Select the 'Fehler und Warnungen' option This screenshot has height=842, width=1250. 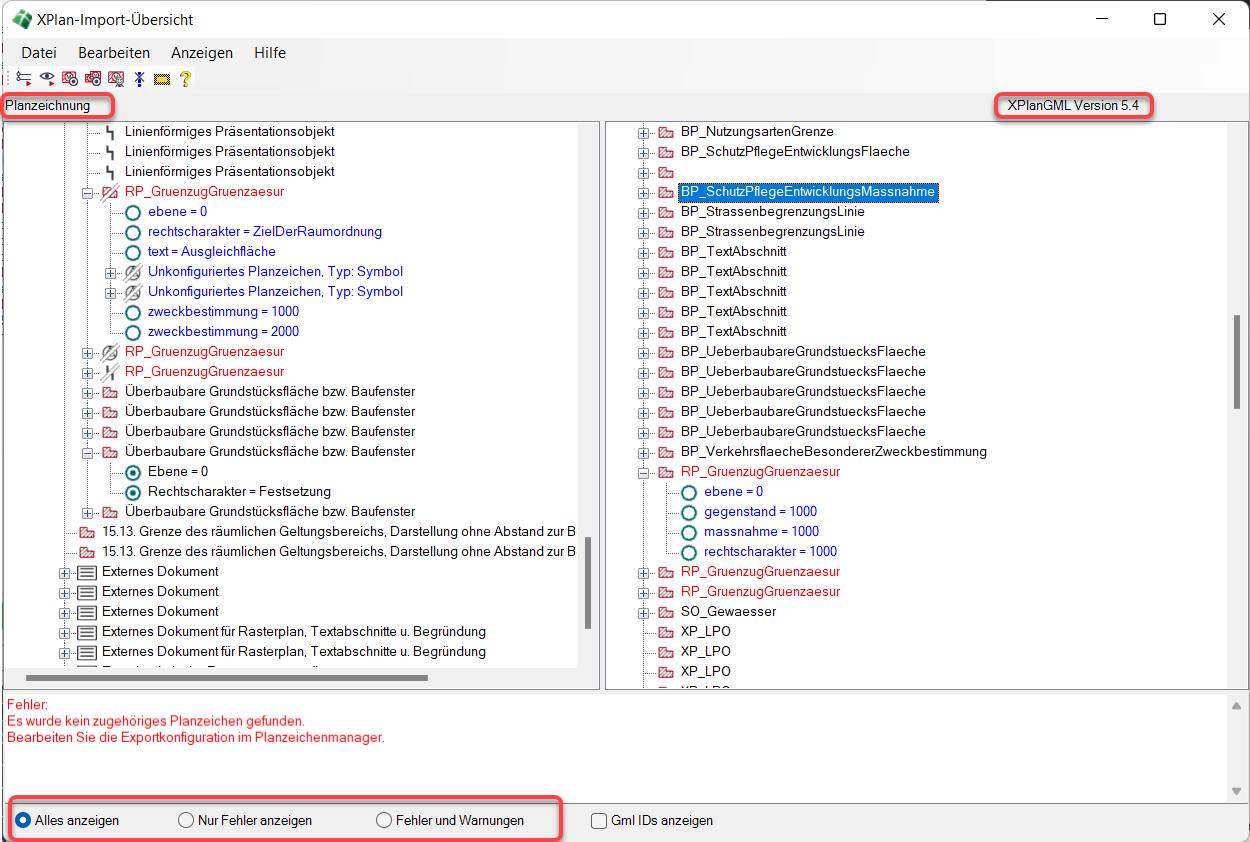click(384, 820)
